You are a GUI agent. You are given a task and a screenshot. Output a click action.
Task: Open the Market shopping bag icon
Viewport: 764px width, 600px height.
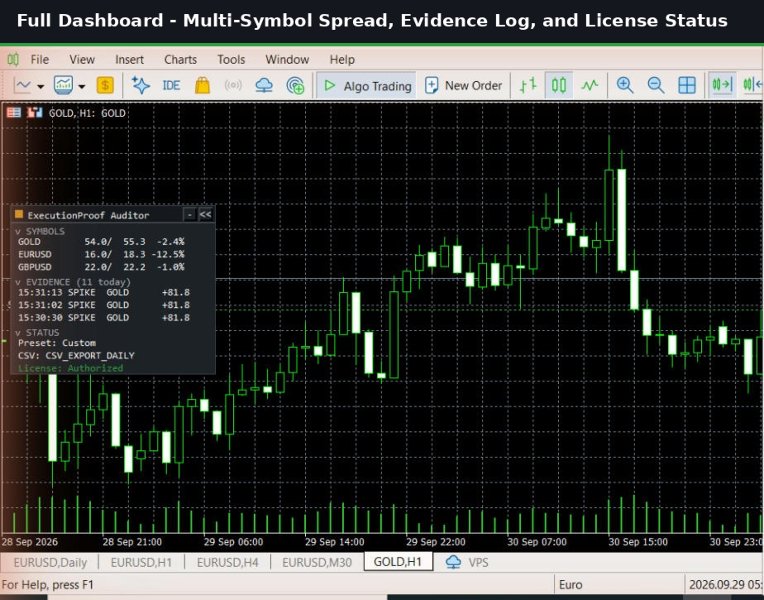[x=202, y=85]
